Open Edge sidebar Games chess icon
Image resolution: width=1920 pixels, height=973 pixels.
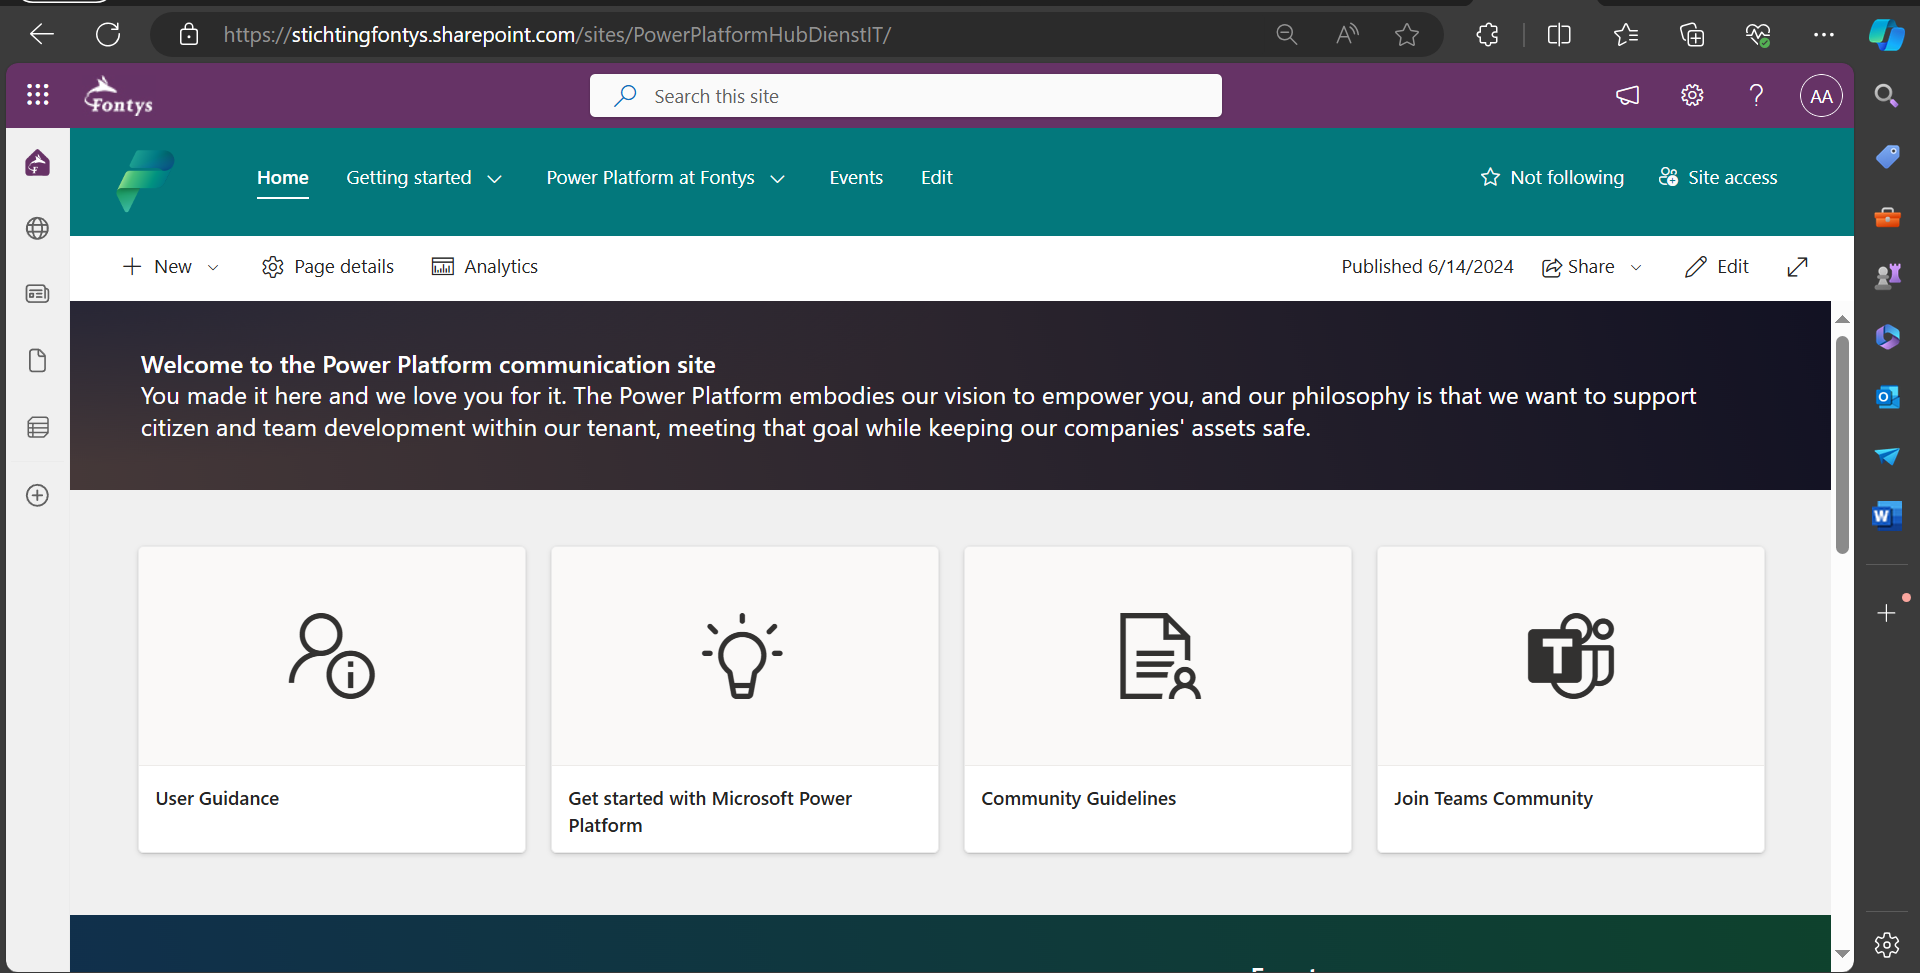click(1887, 276)
